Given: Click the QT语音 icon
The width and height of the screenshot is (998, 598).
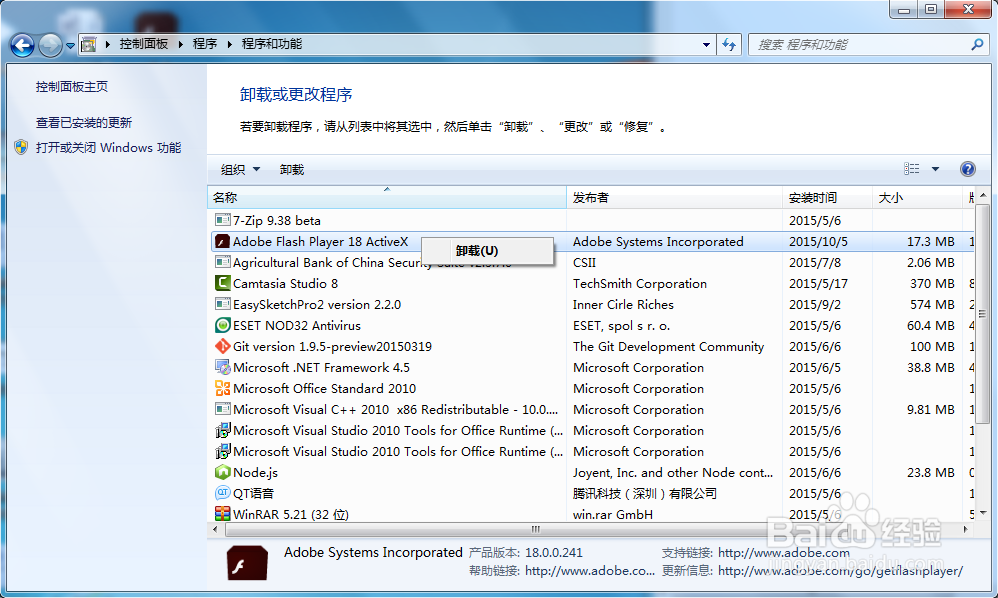Looking at the screenshot, I should (x=223, y=493).
